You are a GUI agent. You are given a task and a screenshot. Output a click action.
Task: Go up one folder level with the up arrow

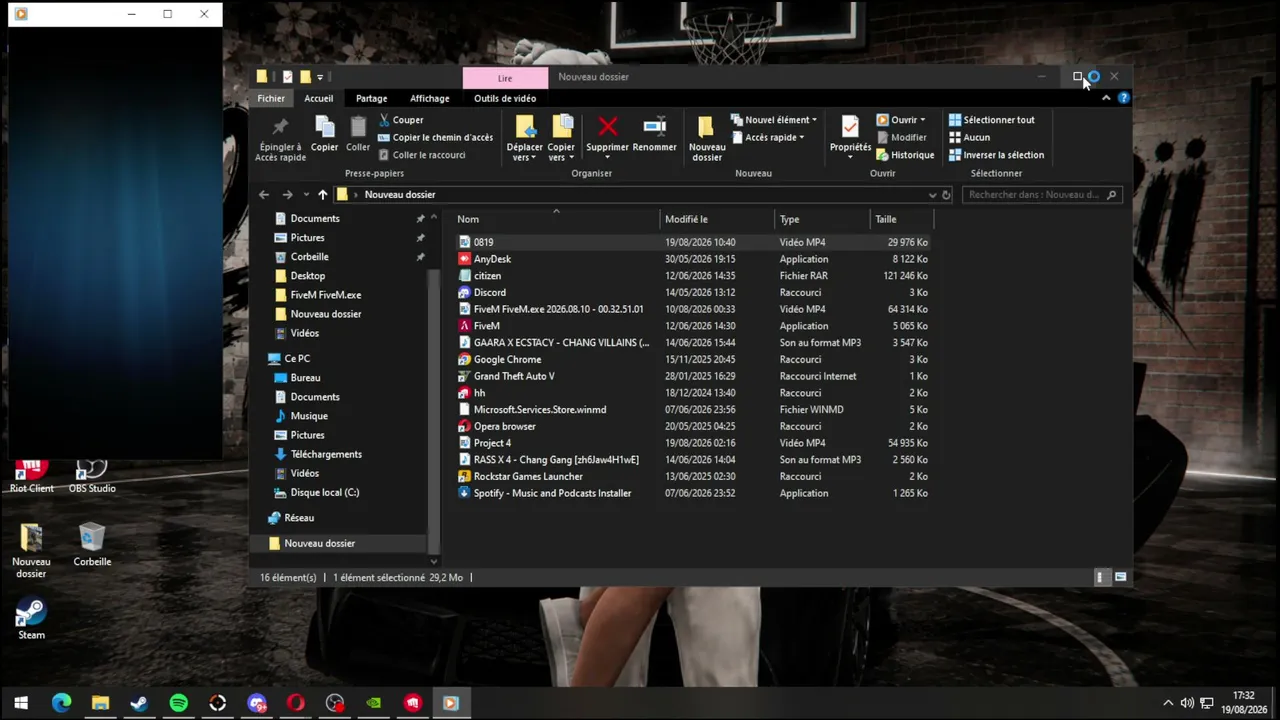point(322,195)
